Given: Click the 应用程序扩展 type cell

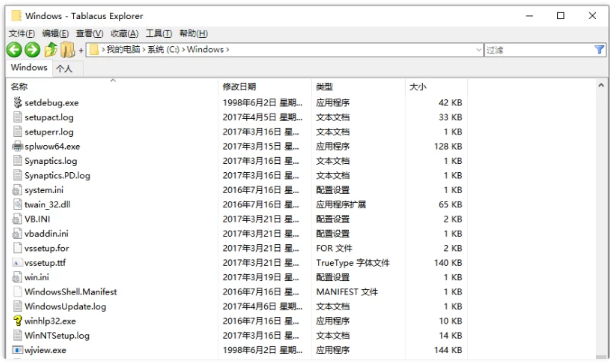Looking at the screenshot, I should click(341, 205).
